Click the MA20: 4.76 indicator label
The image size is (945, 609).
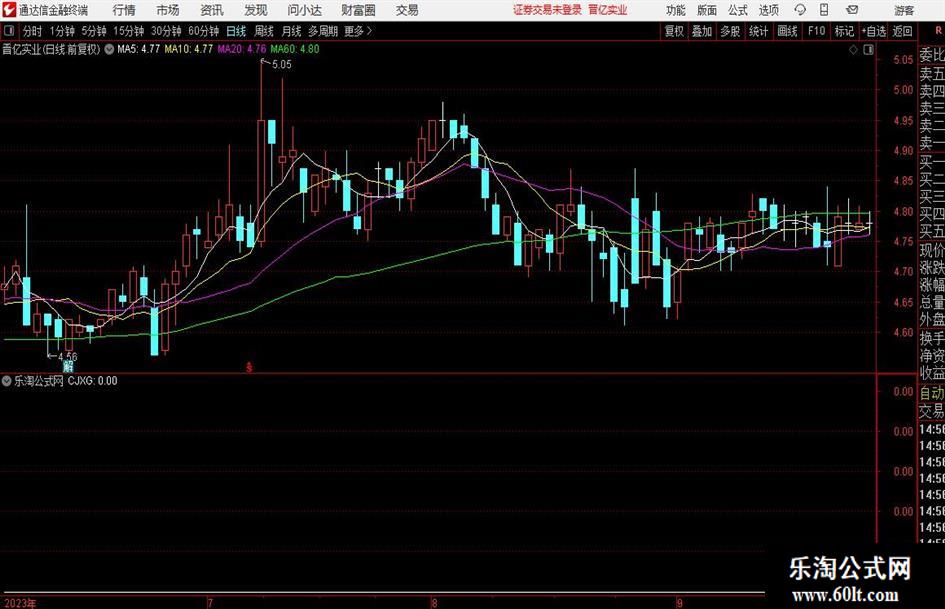click(242, 49)
